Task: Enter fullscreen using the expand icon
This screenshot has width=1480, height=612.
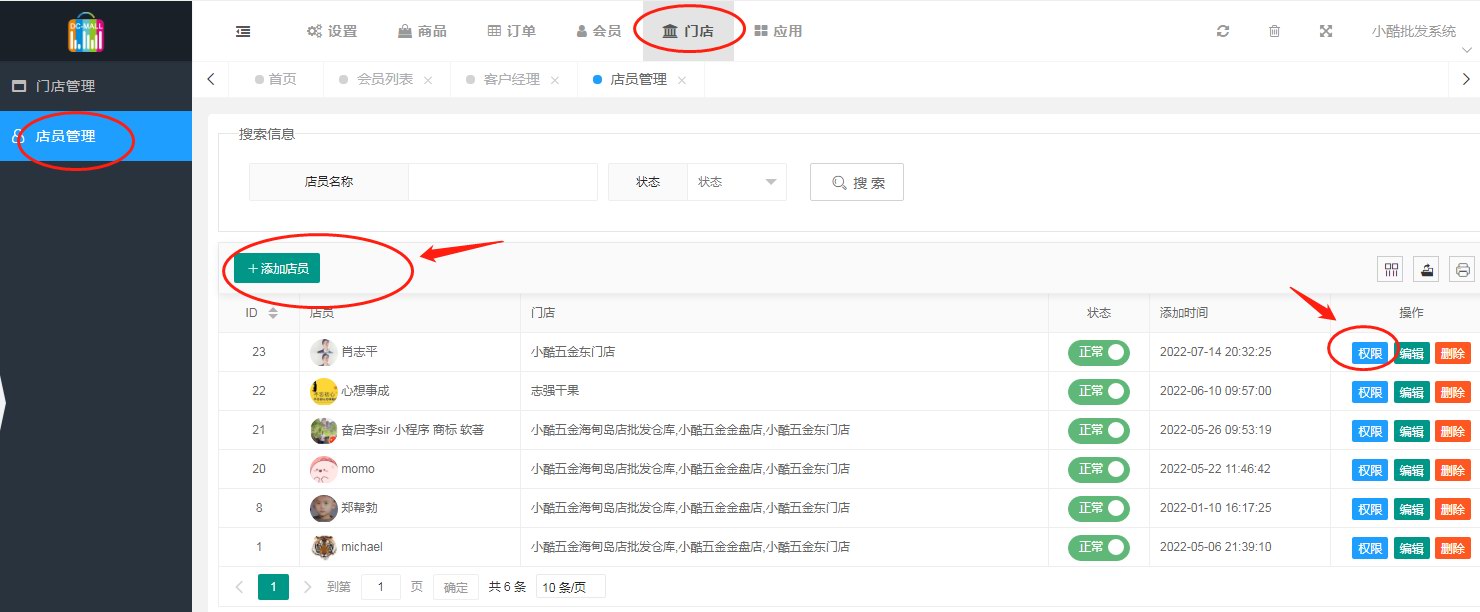Action: click(x=1326, y=31)
